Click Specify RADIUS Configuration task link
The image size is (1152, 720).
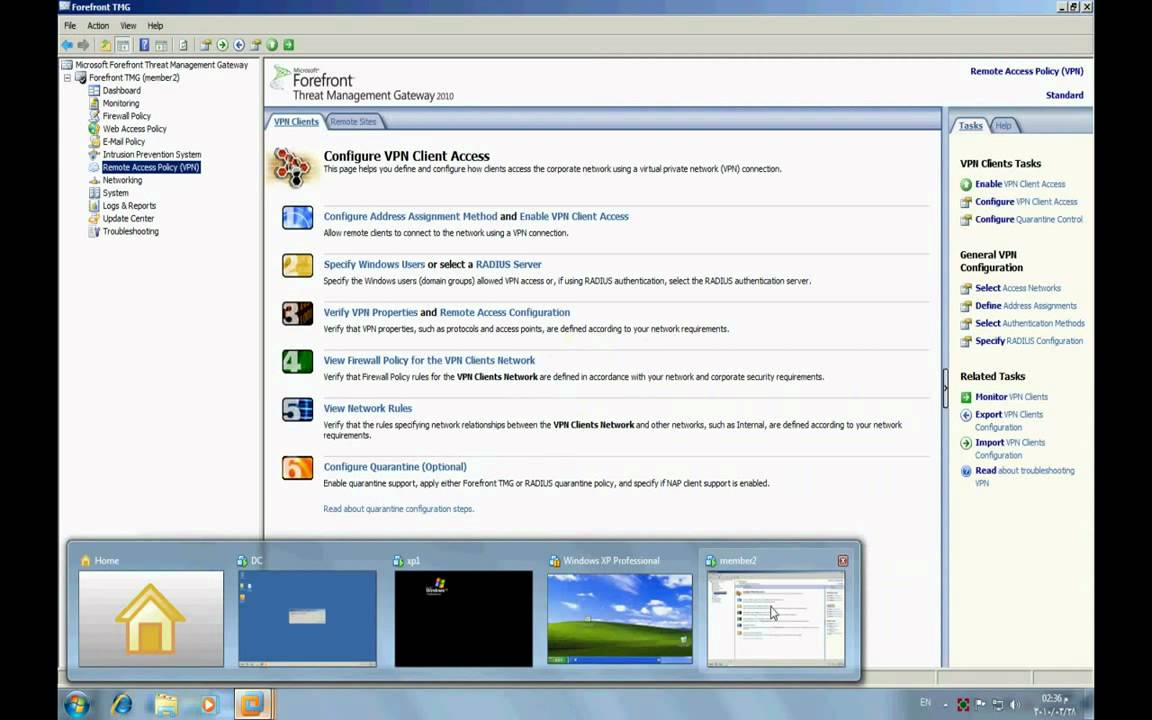click(1029, 341)
